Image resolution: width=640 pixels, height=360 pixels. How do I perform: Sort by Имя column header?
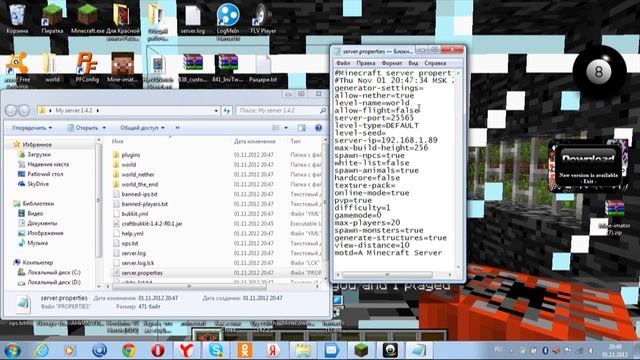(118, 141)
